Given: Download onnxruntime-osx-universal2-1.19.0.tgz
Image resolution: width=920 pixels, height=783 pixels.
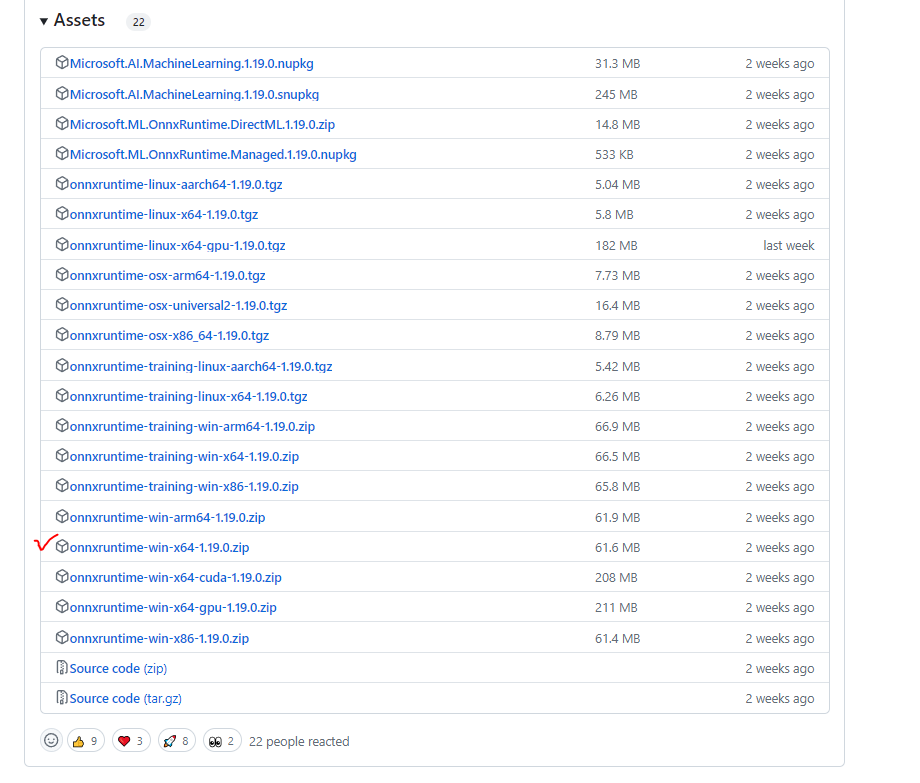Looking at the screenshot, I should 178,306.
